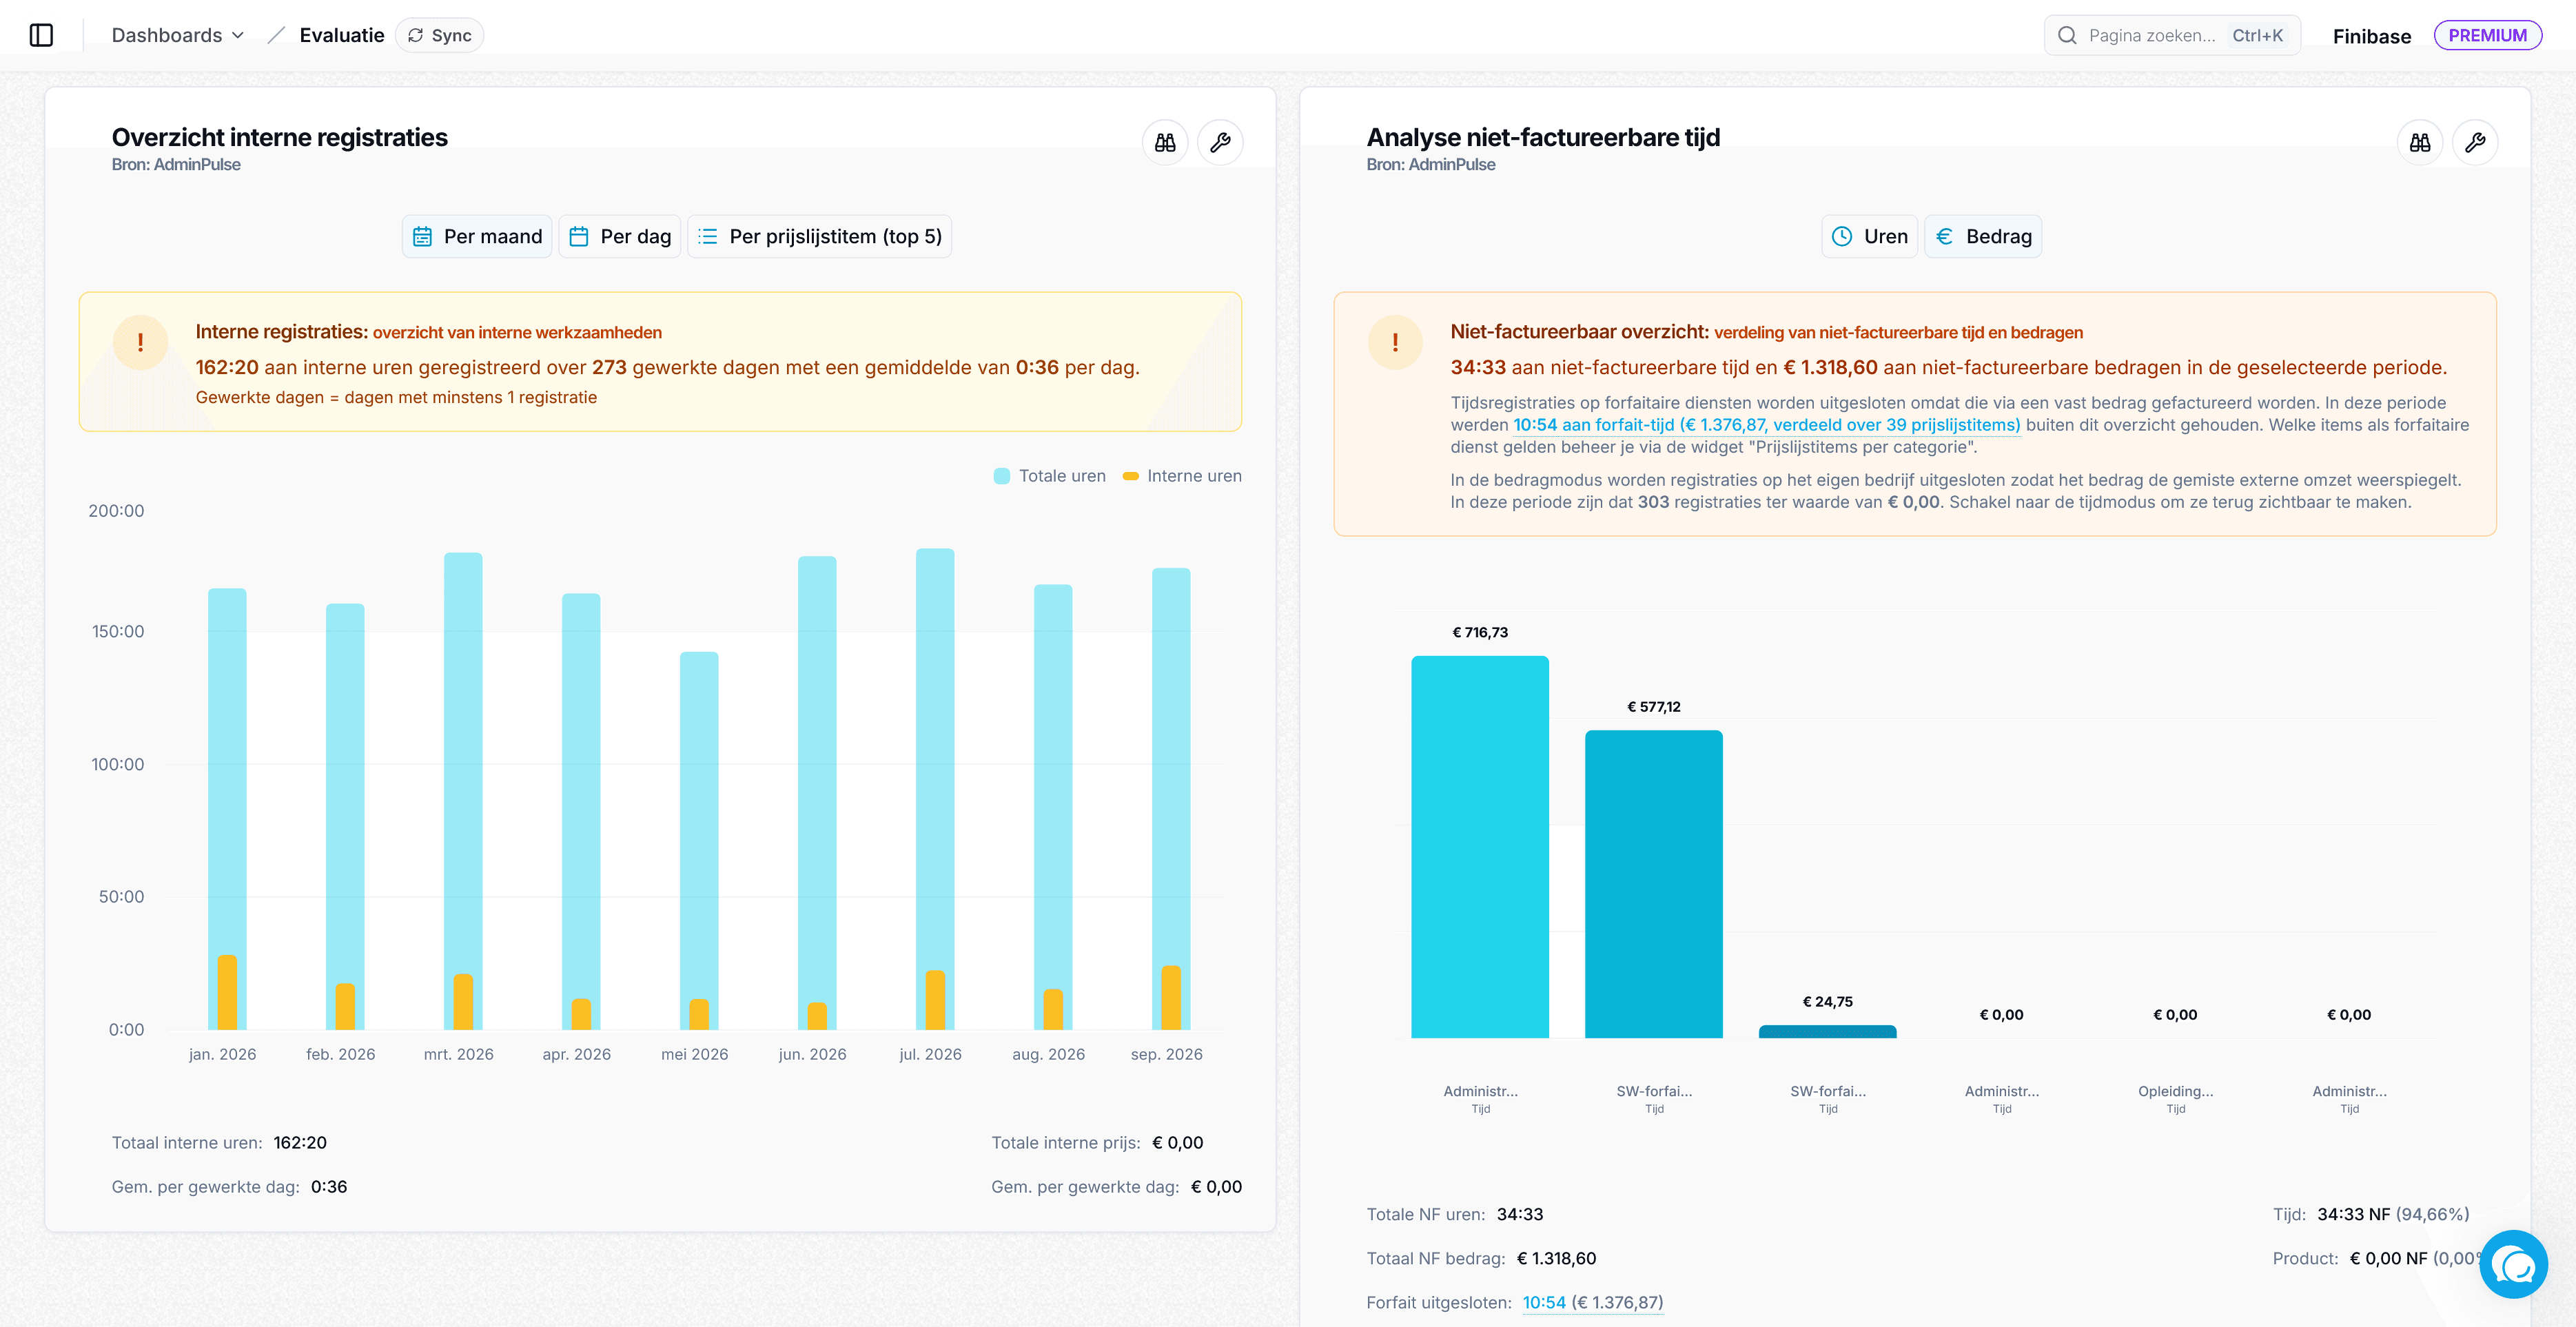Screen dimensions: 2576x1327
Task: Click the mei 2026 axis label
Action: click(x=695, y=1054)
